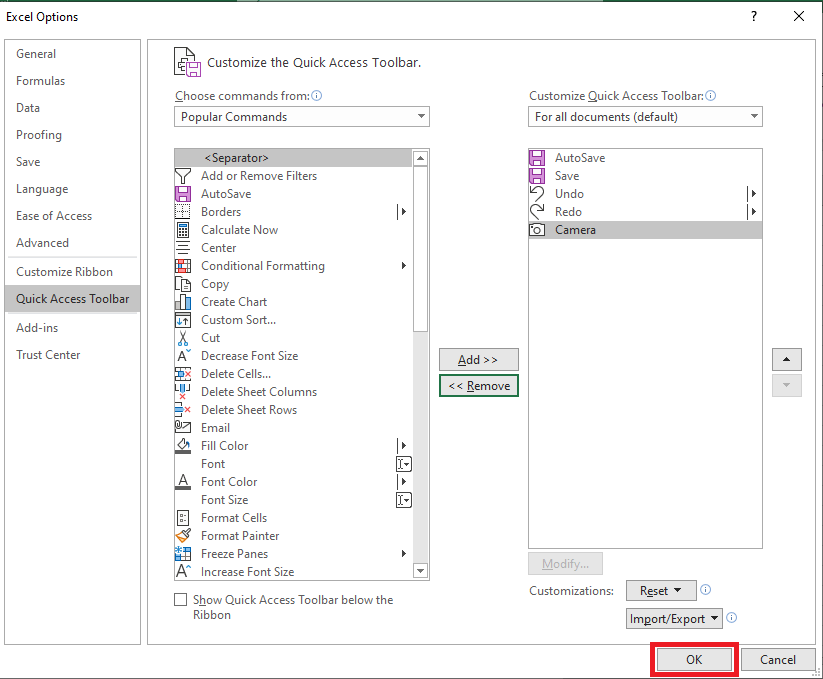Screen dimensions: 823x679
Task: Expand the Fill Color submenu arrow
Action: 403,446
